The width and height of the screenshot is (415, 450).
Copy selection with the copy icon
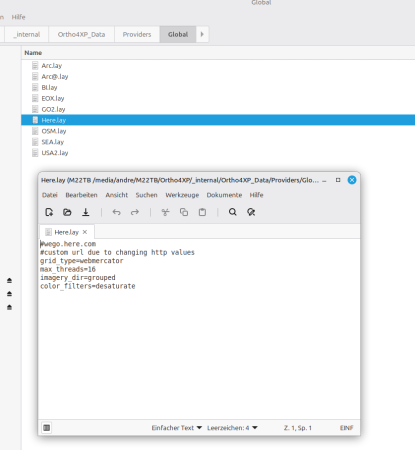pyautogui.click(x=184, y=212)
